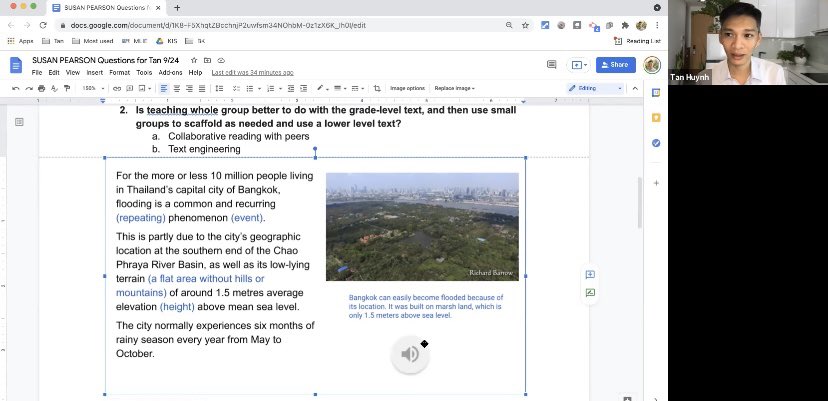Collapse the menus with the up chevron
828x401 pixels.
point(635,88)
